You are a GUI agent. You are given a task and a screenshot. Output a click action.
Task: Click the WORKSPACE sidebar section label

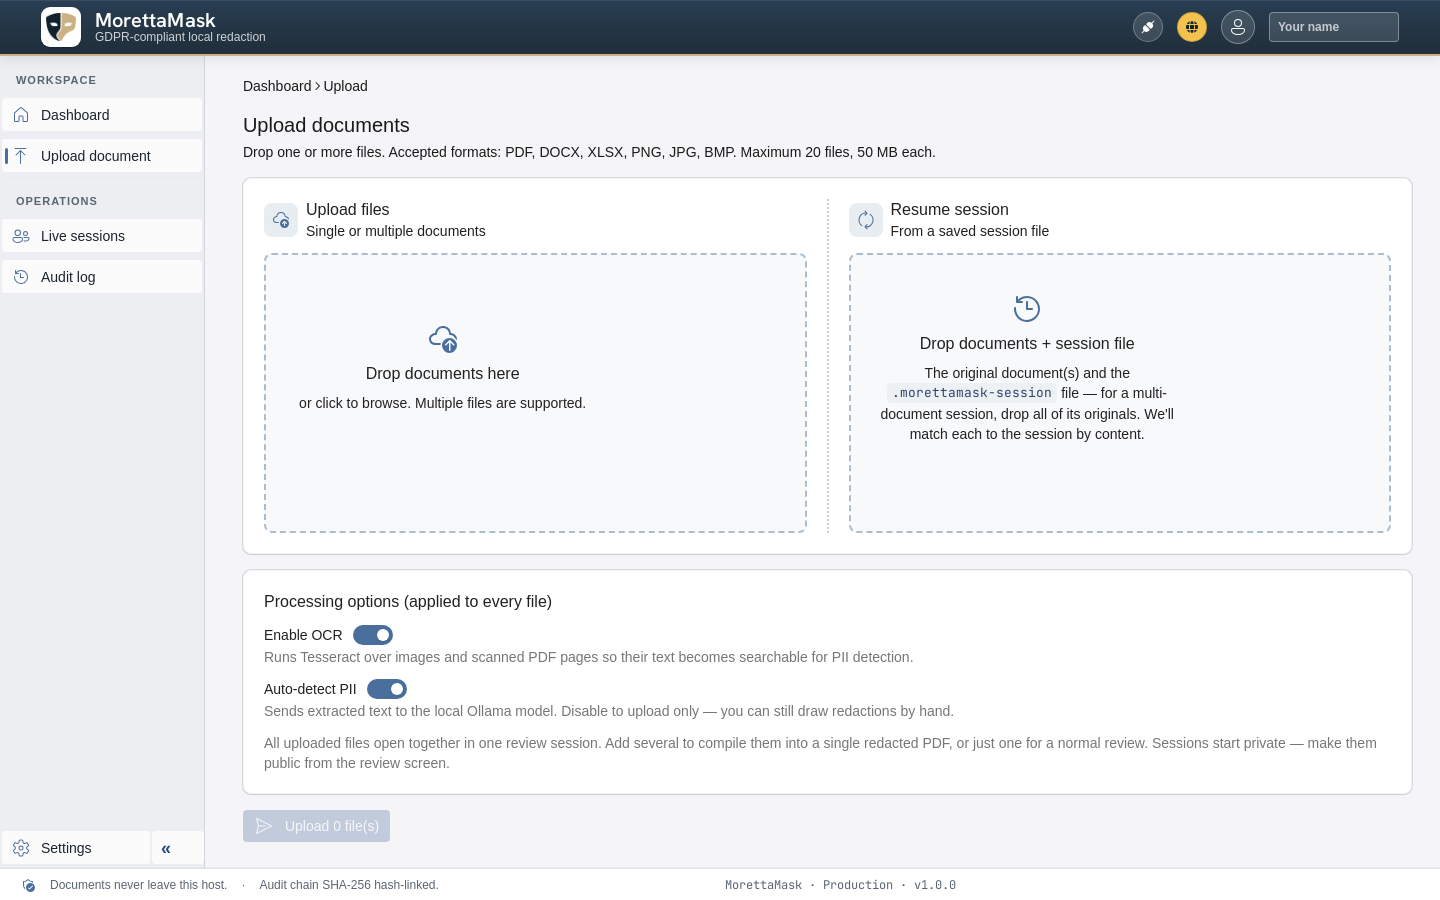(x=56, y=80)
